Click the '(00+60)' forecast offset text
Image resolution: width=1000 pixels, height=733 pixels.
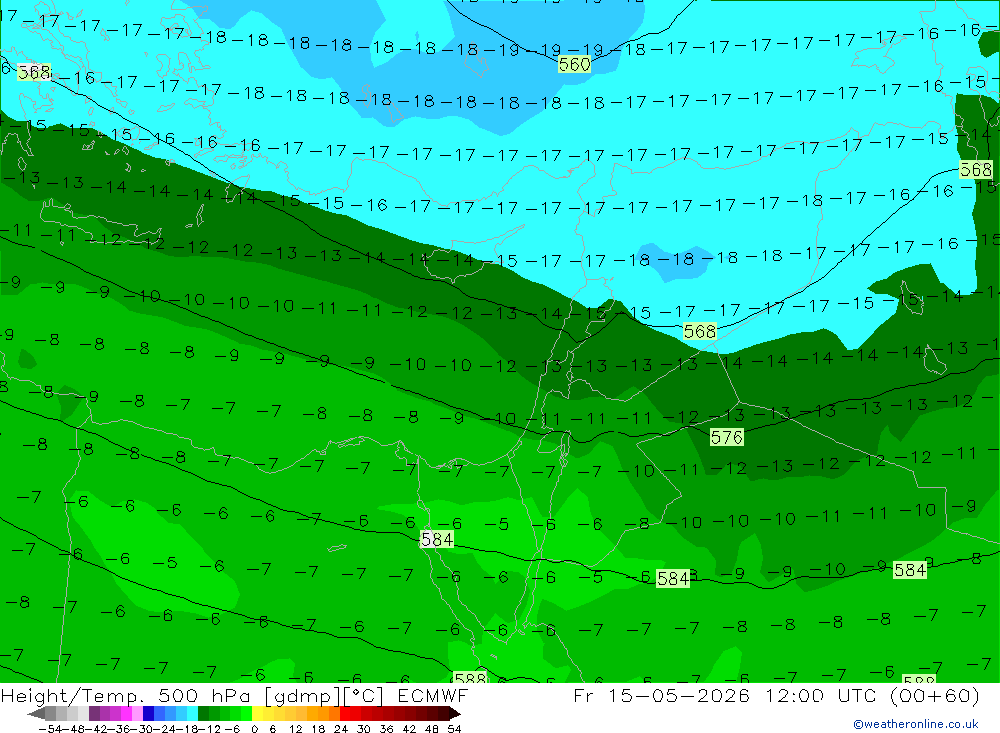pyautogui.click(x=934, y=696)
